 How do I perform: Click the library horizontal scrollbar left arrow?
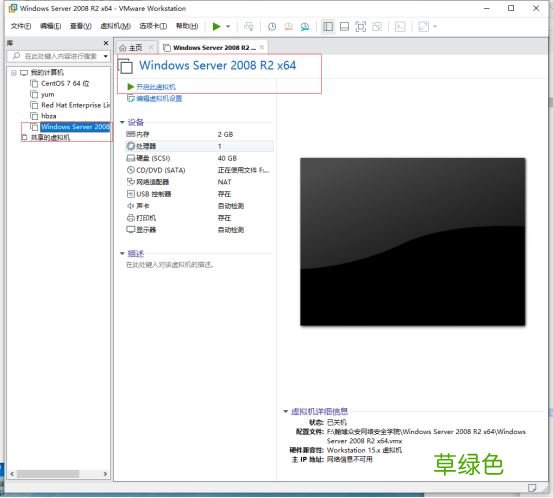pos(12,474)
